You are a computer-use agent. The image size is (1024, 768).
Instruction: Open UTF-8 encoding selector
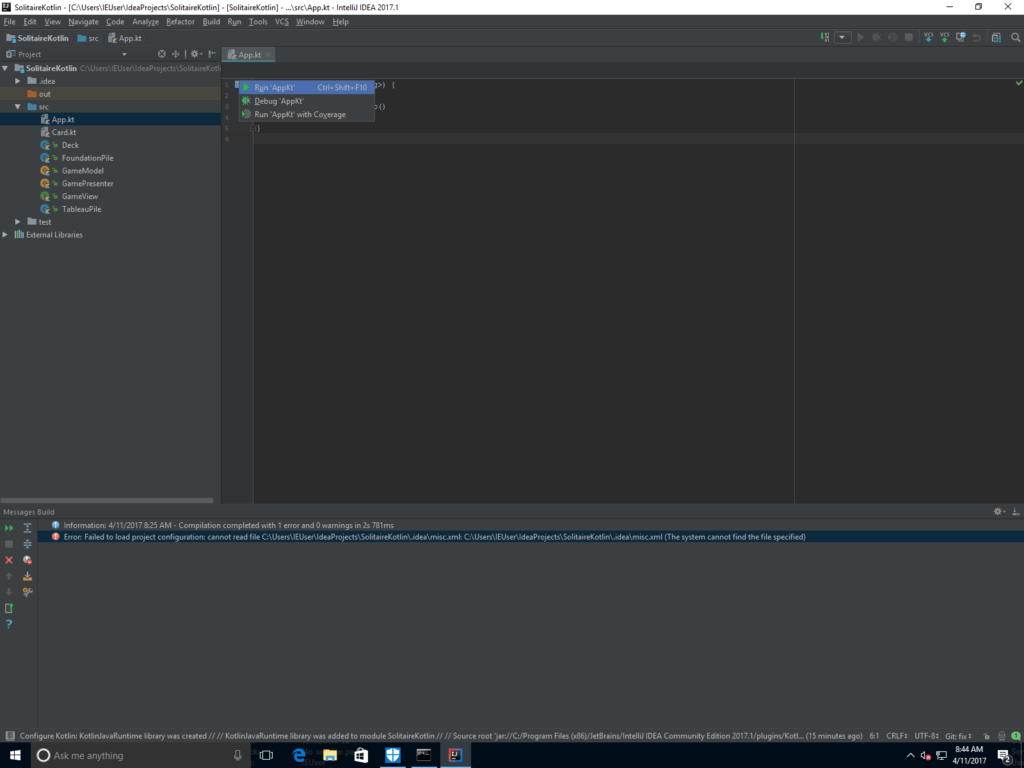(x=927, y=736)
